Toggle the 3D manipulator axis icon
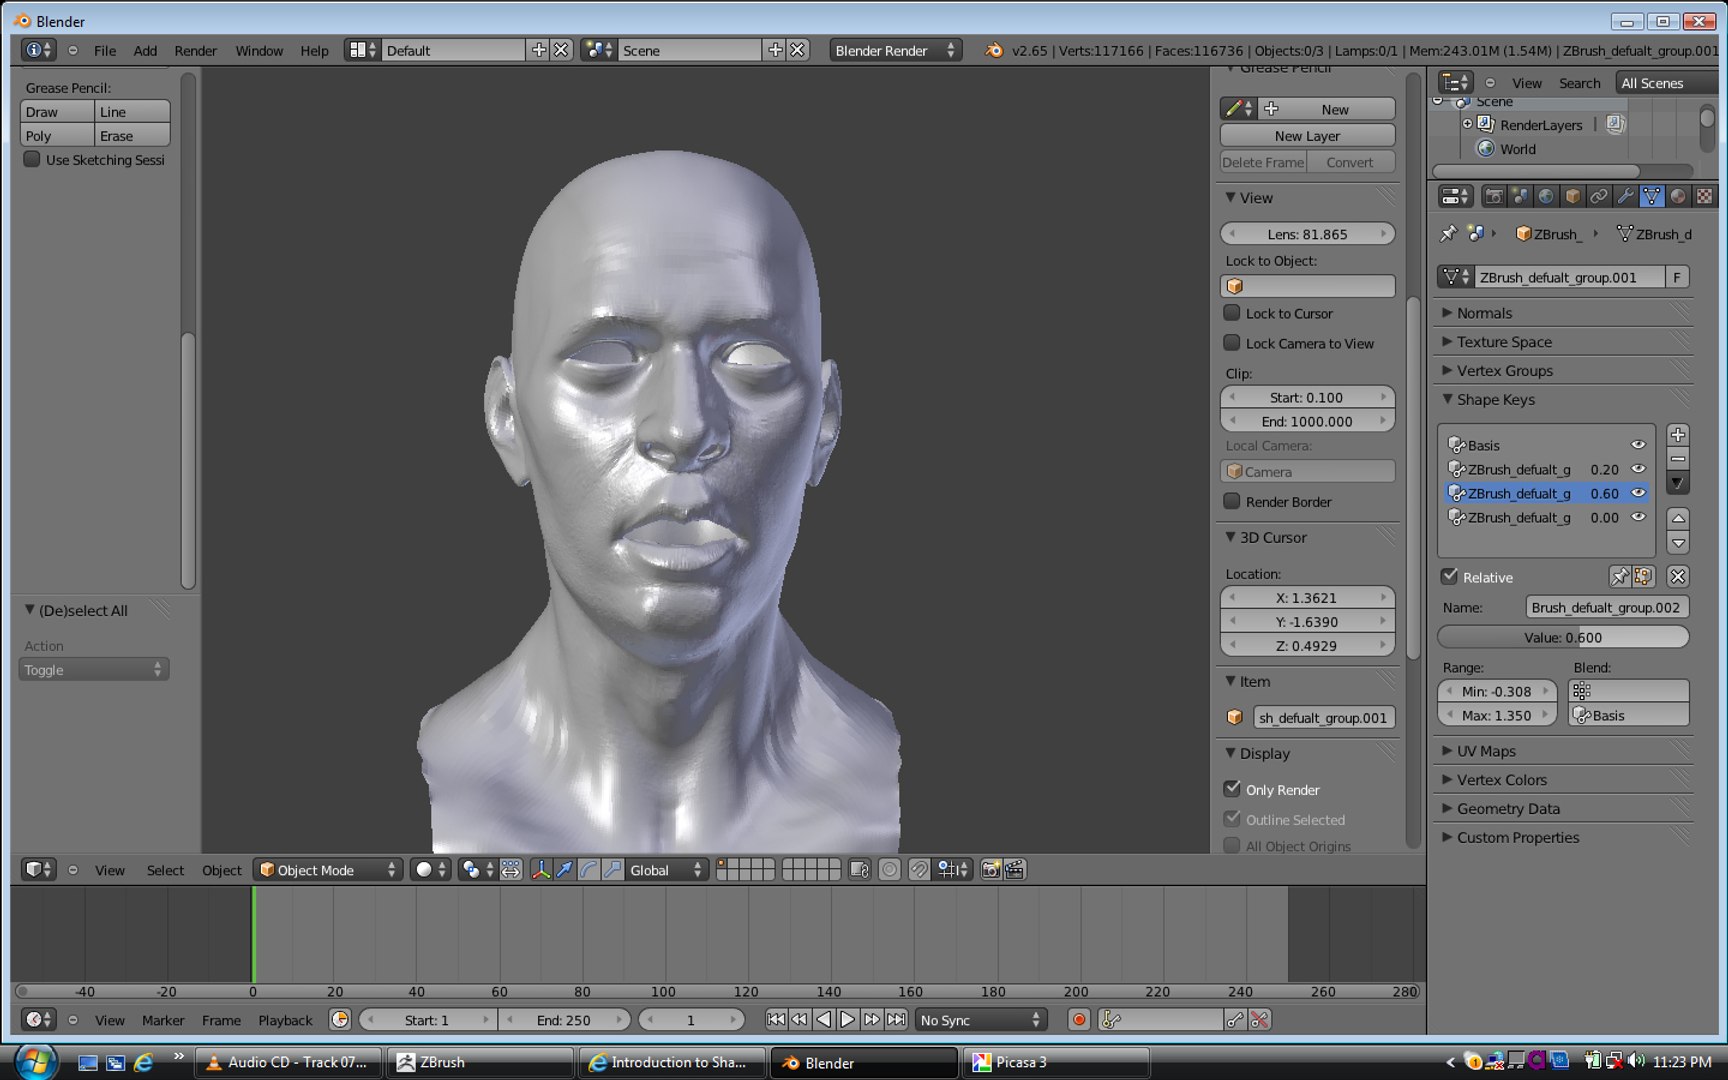The width and height of the screenshot is (1728, 1080). coord(541,870)
